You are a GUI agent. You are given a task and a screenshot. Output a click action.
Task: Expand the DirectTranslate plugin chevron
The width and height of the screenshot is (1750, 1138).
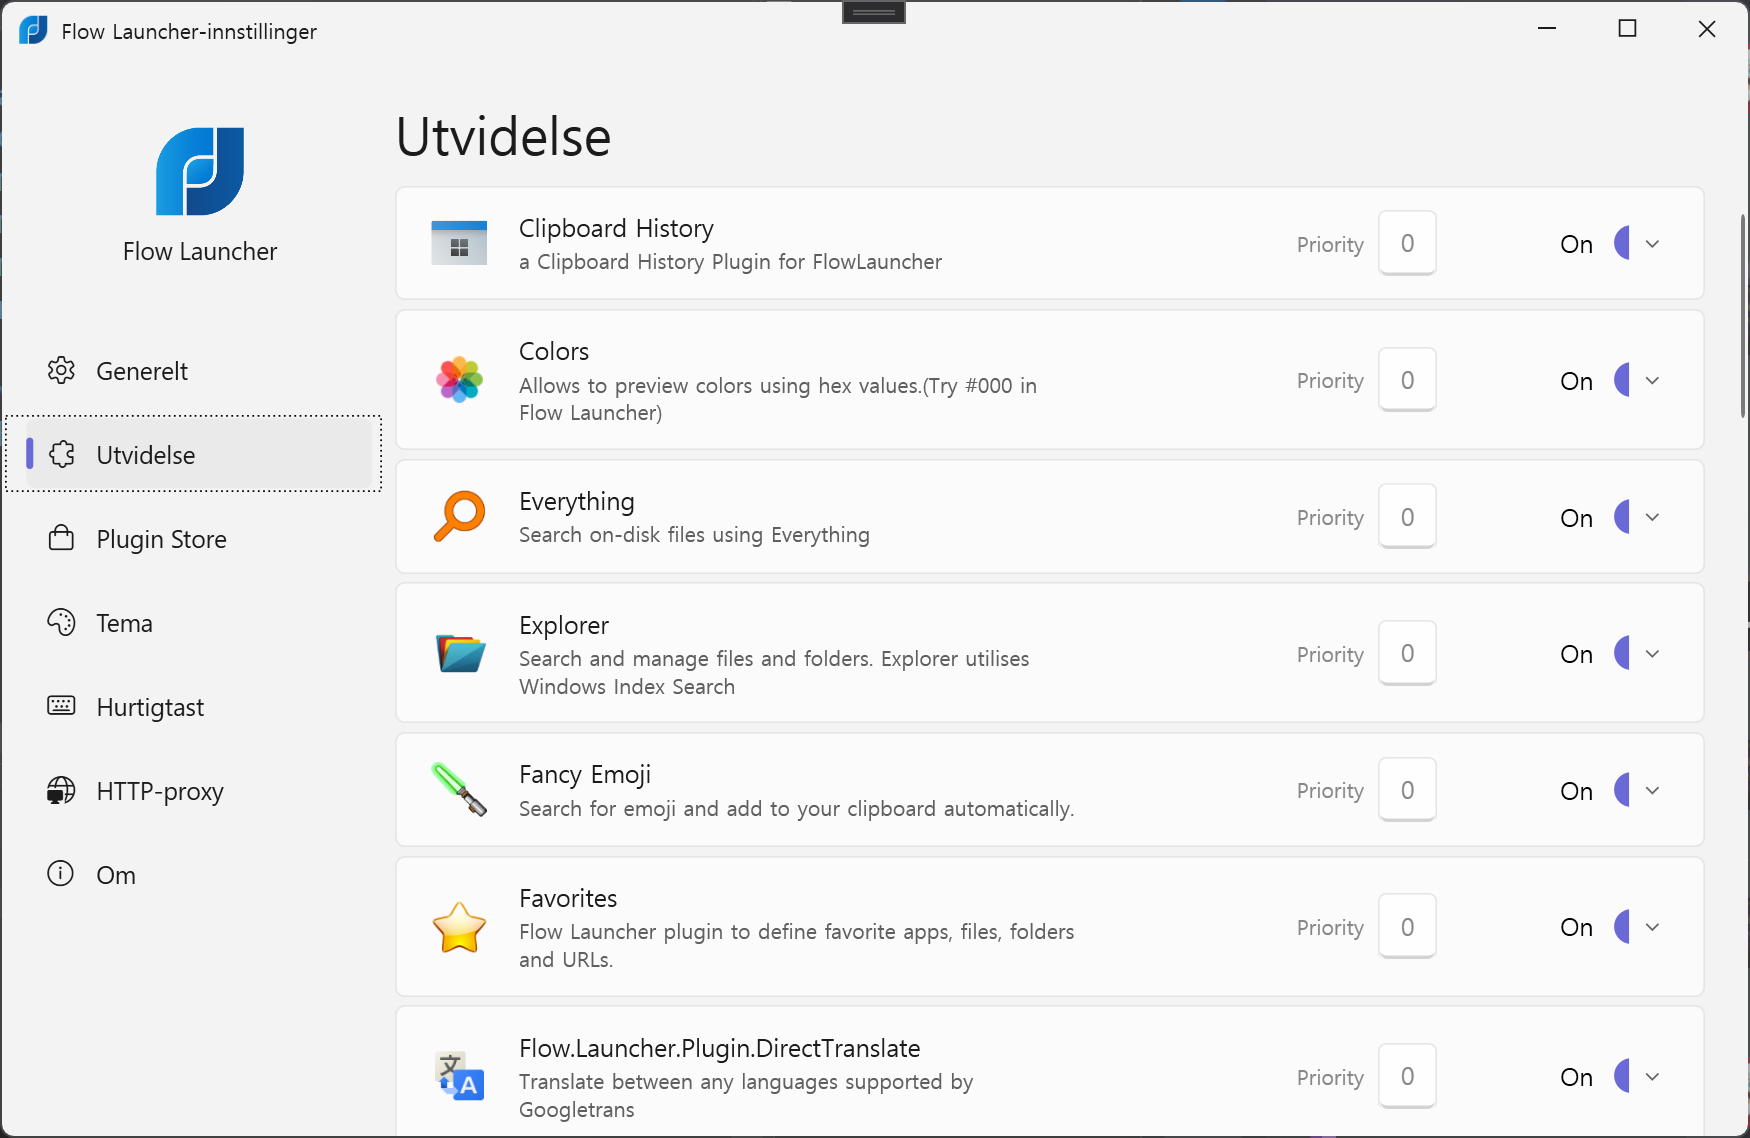pyautogui.click(x=1653, y=1077)
